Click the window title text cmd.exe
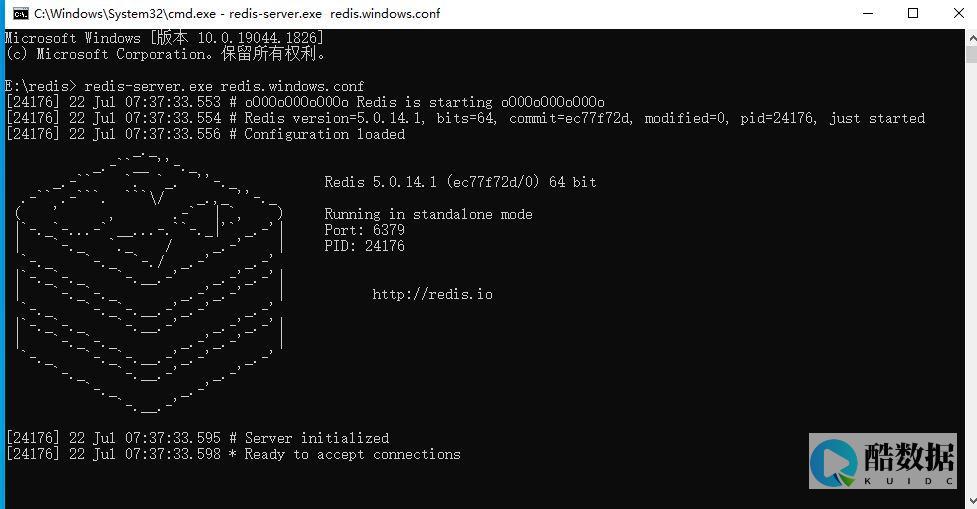This screenshot has height=509, width=977. 237,14
